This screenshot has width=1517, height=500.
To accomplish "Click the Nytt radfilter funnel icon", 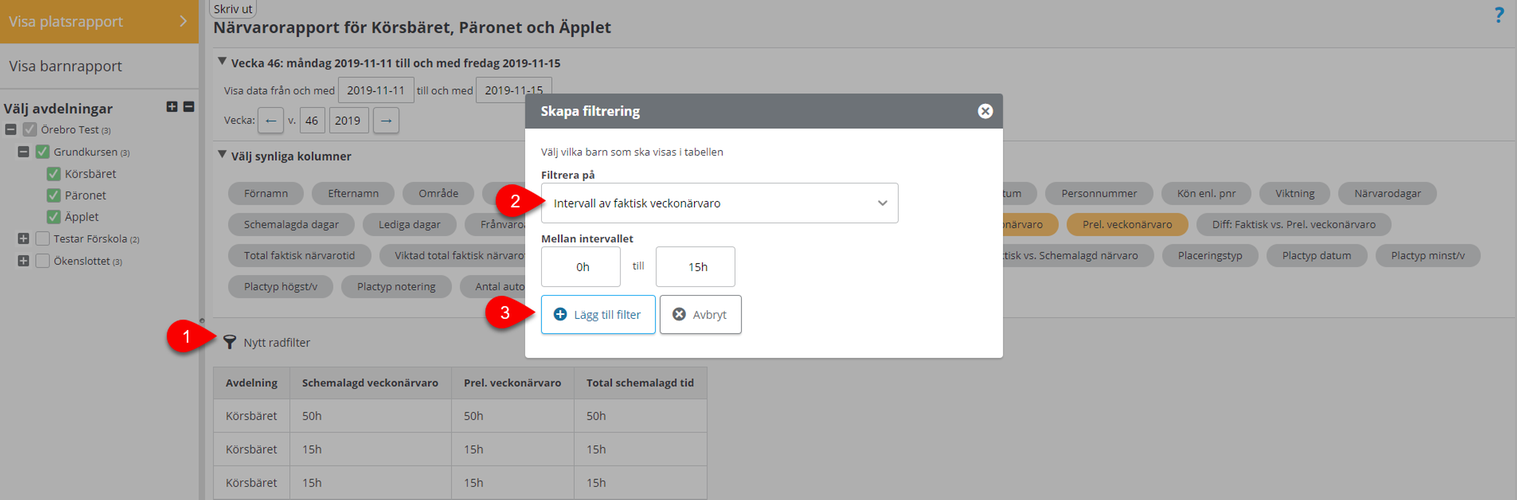I will point(229,342).
